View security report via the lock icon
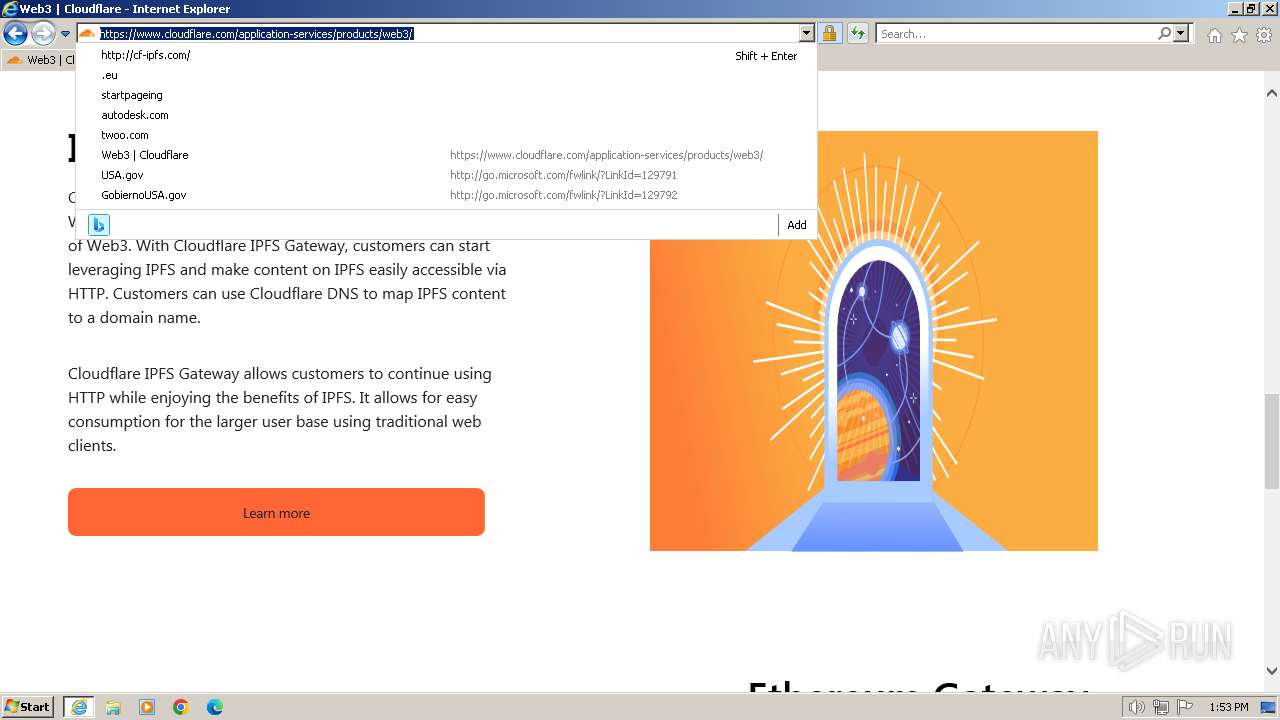Screen dimensions: 1280x720 (x=830, y=34)
